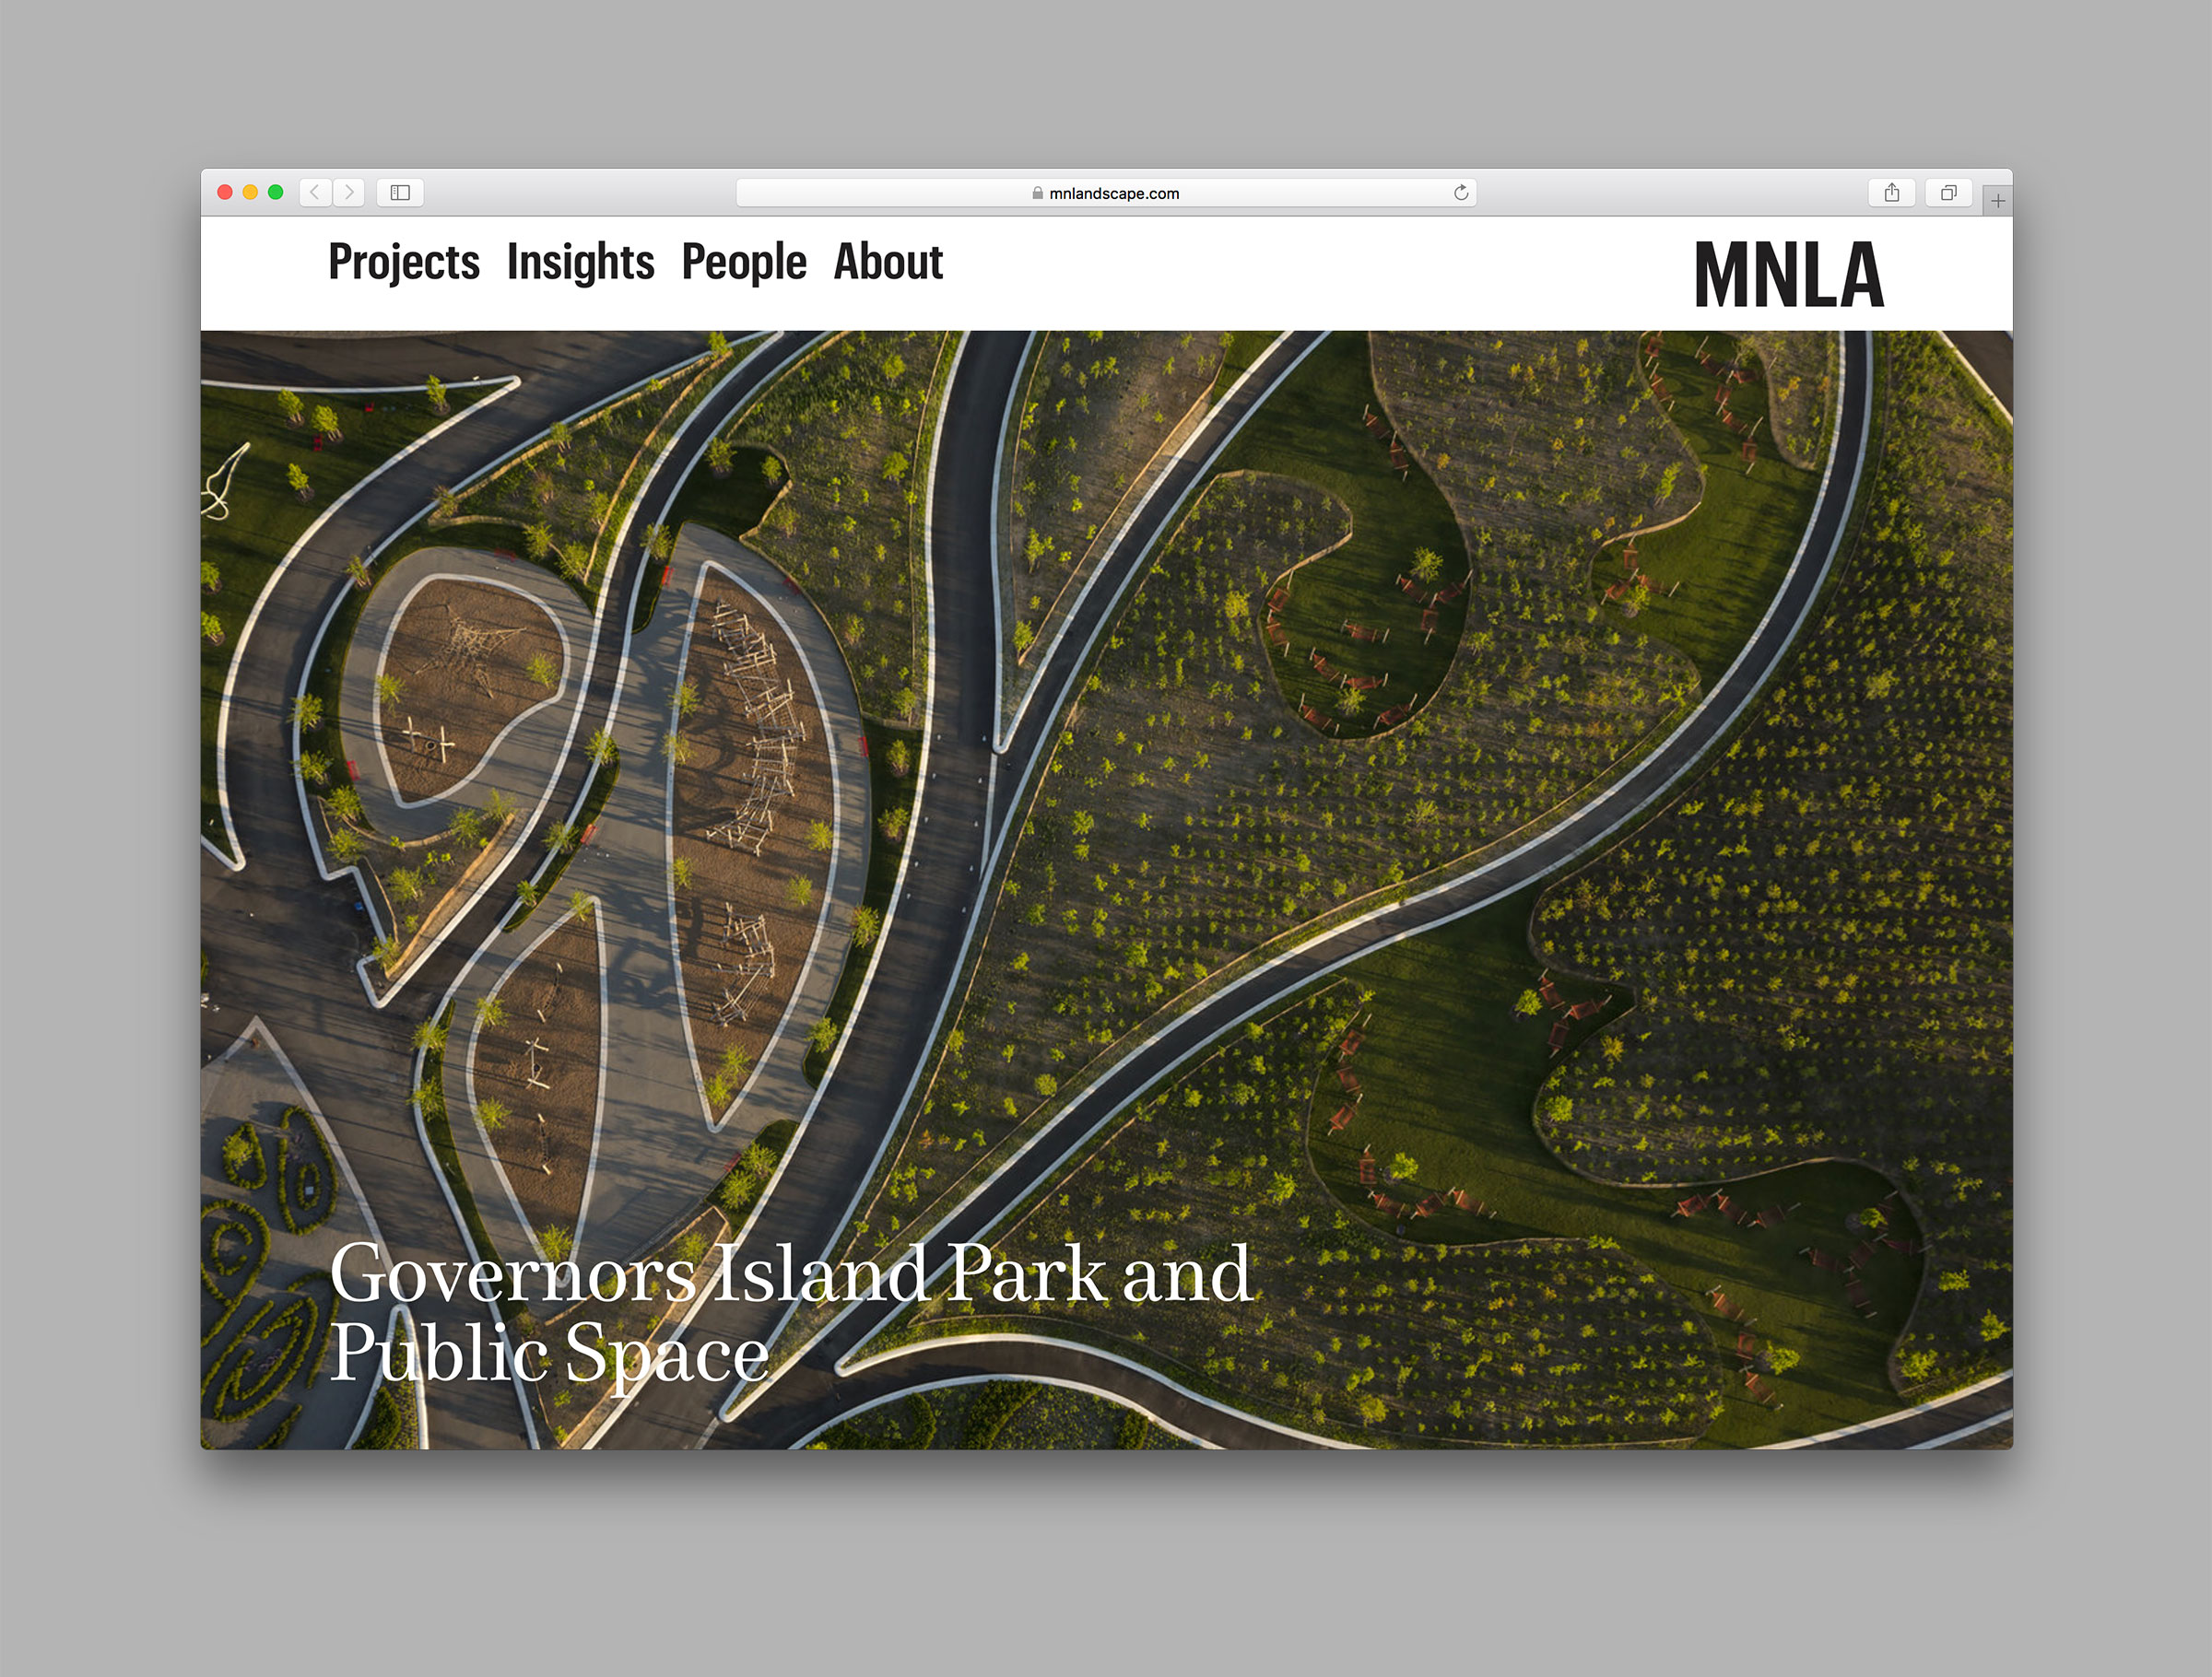Open a new tab with plus button
This screenshot has height=1677, width=2212.
click(x=1997, y=201)
